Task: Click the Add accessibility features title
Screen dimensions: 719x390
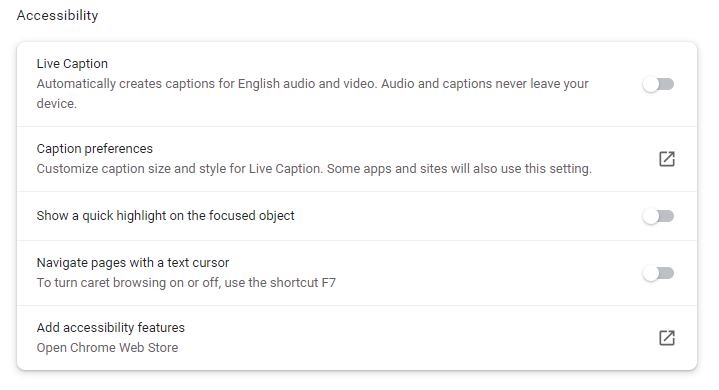Action: (111, 328)
